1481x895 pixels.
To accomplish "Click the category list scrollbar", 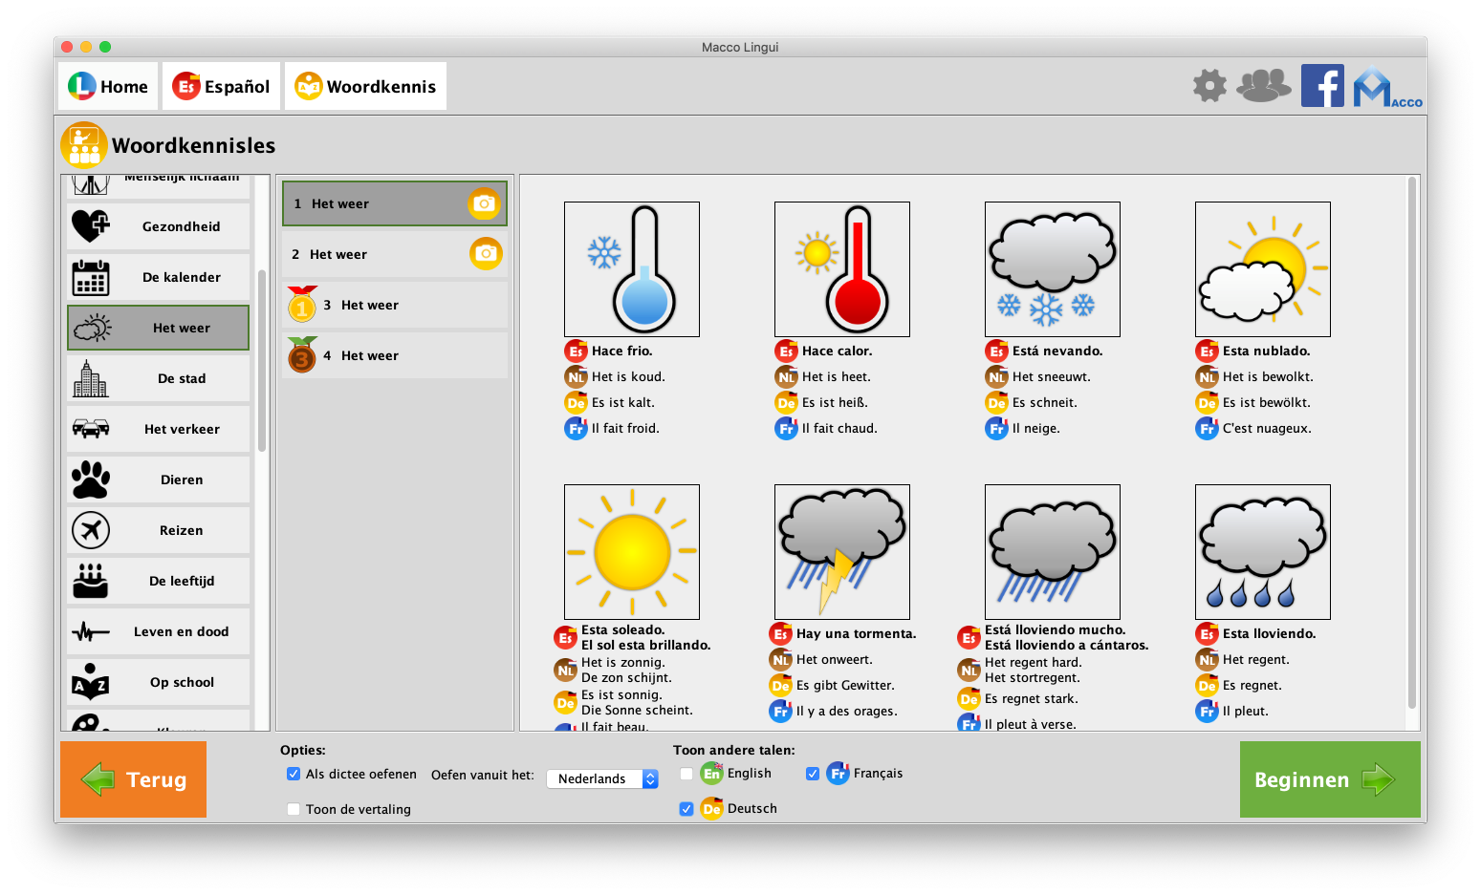I will coord(262,360).
